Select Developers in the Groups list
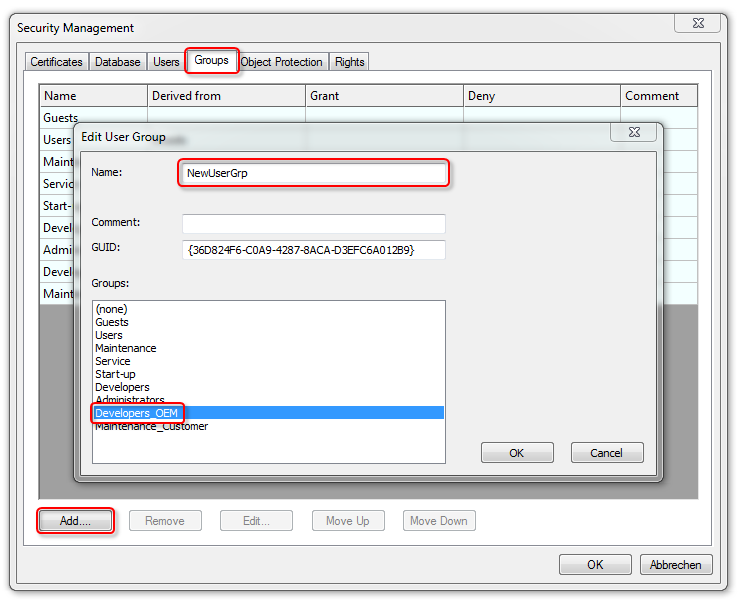739x603 pixels. point(269,387)
